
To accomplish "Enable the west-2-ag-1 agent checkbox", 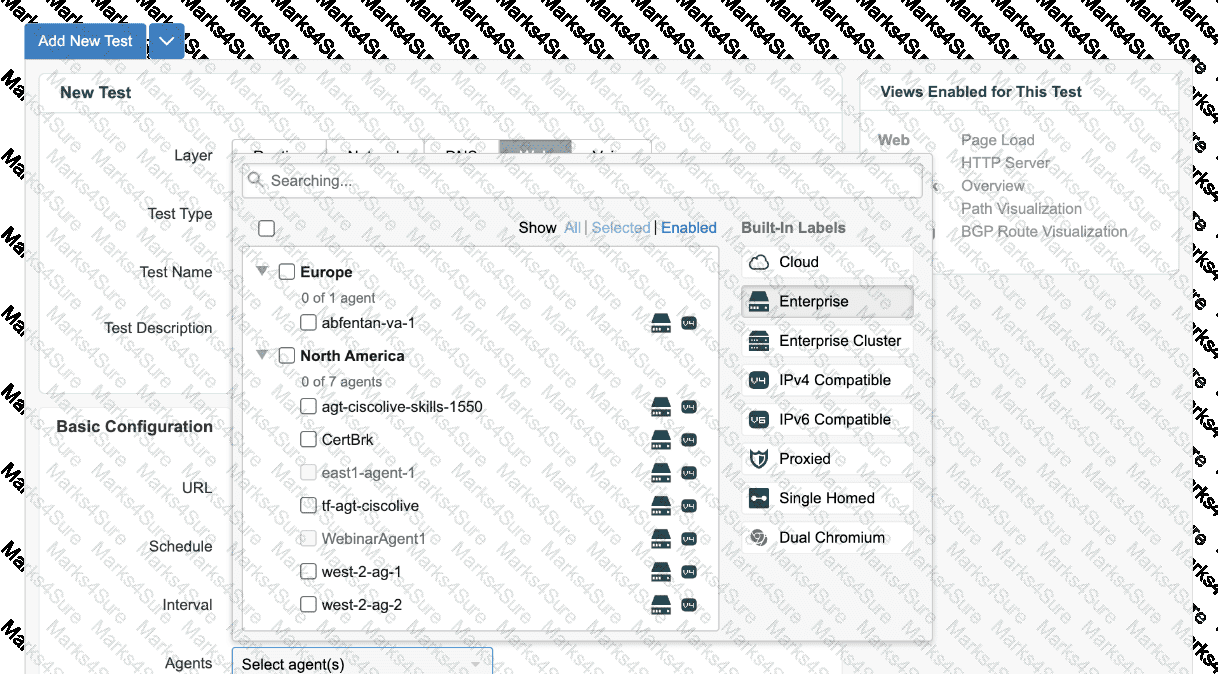I will [309, 571].
